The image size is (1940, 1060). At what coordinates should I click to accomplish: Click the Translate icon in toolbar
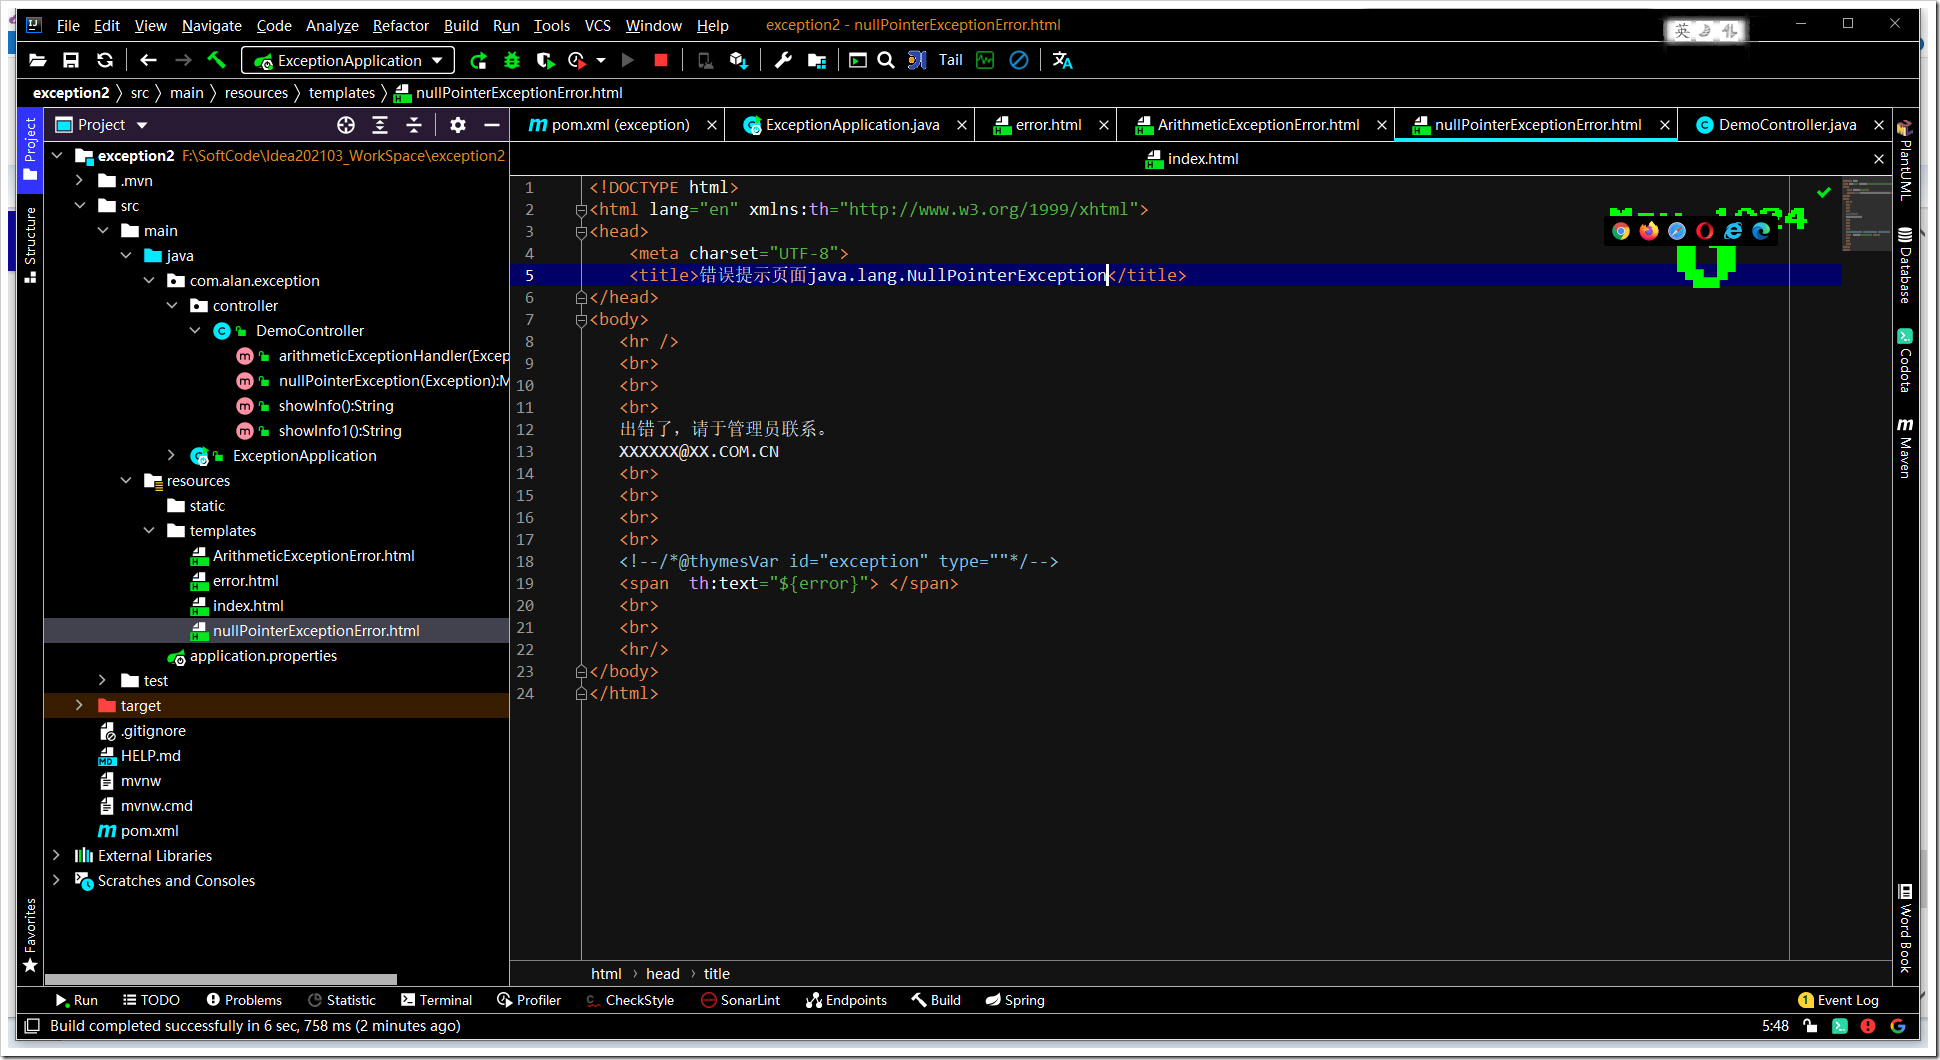click(x=1062, y=61)
